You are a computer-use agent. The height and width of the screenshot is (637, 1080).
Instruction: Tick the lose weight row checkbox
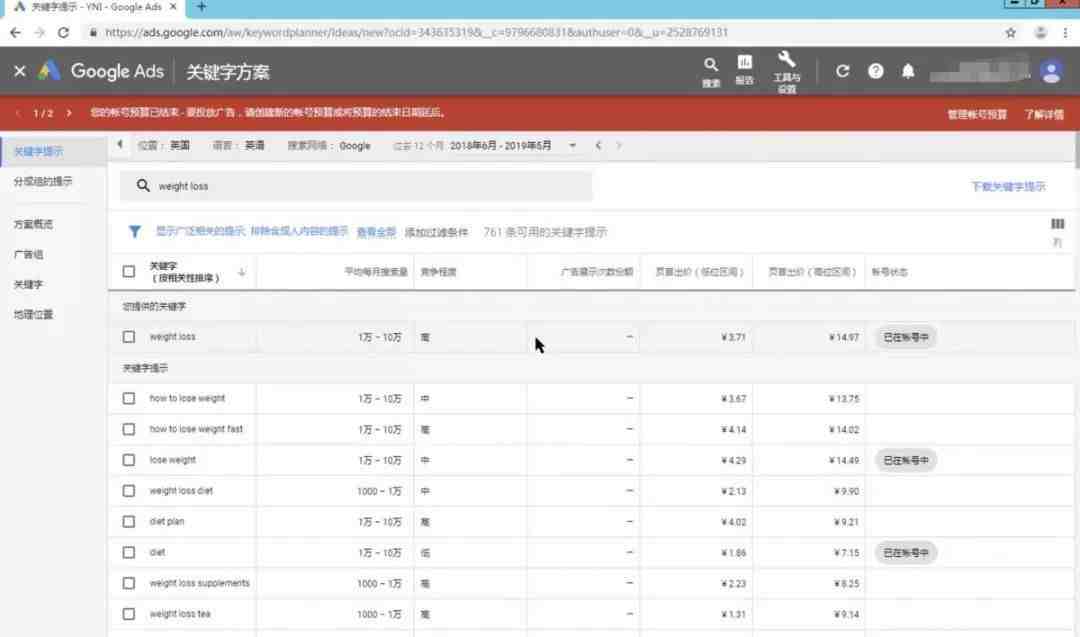coord(129,460)
